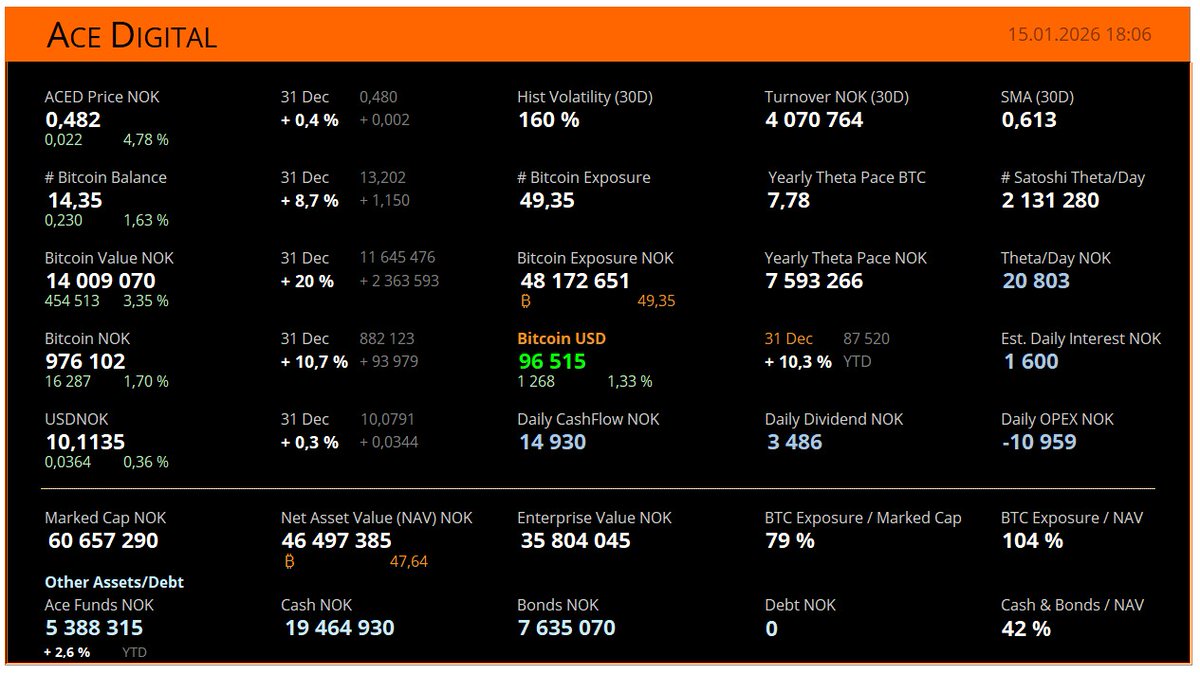Click the 35 804 045 Enterprise Value
Screen dimensions: 1200x674
pyautogui.click(x=576, y=541)
